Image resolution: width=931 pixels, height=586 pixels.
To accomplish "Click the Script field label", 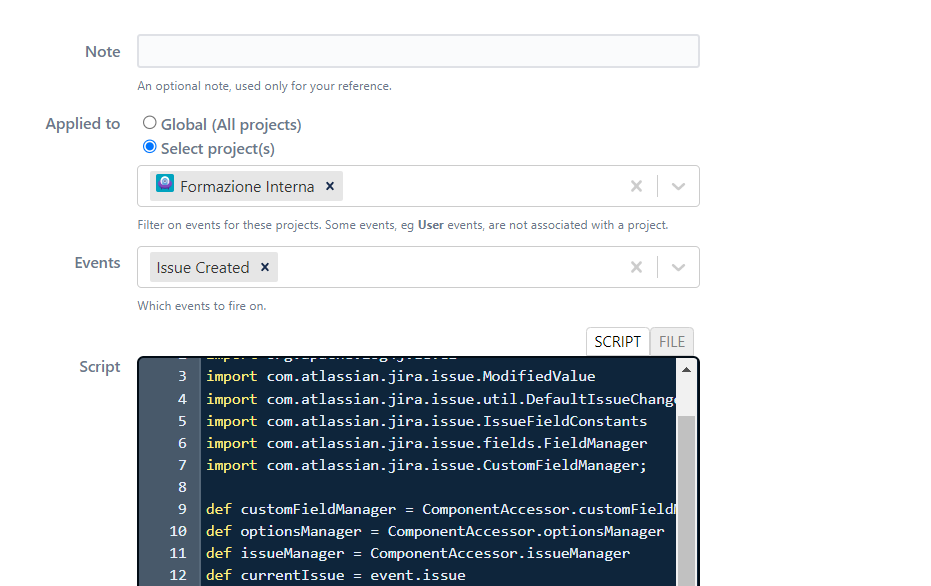I will point(100,367).
